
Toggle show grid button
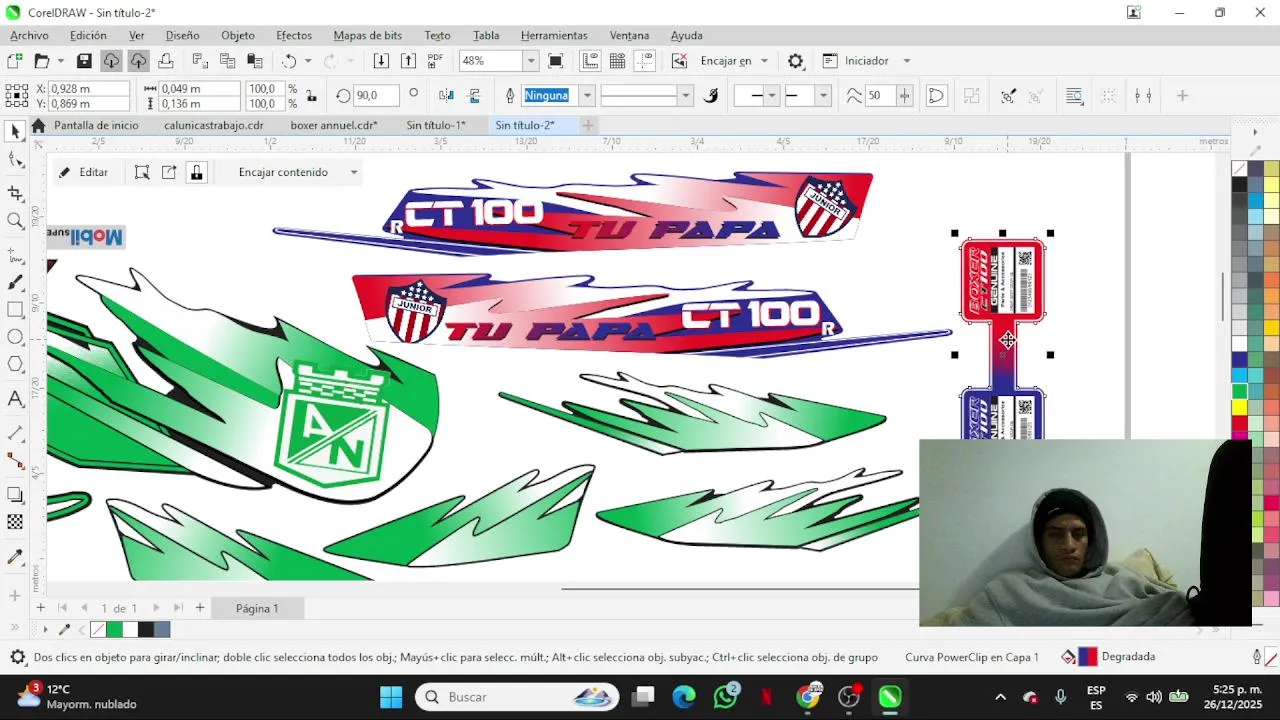[x=617, y=61]
